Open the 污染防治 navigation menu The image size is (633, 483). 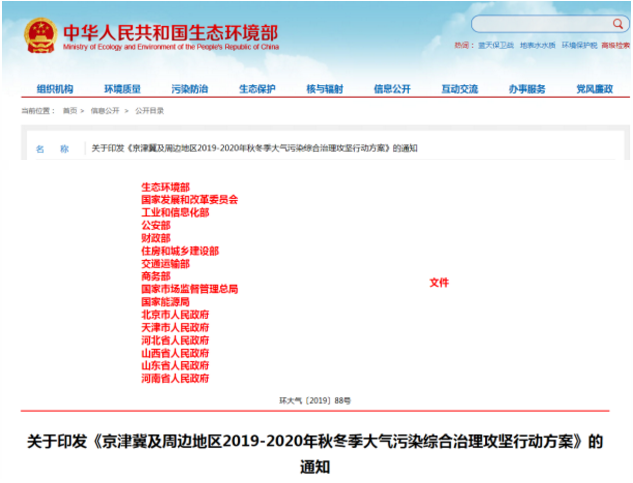coord(190,89)
